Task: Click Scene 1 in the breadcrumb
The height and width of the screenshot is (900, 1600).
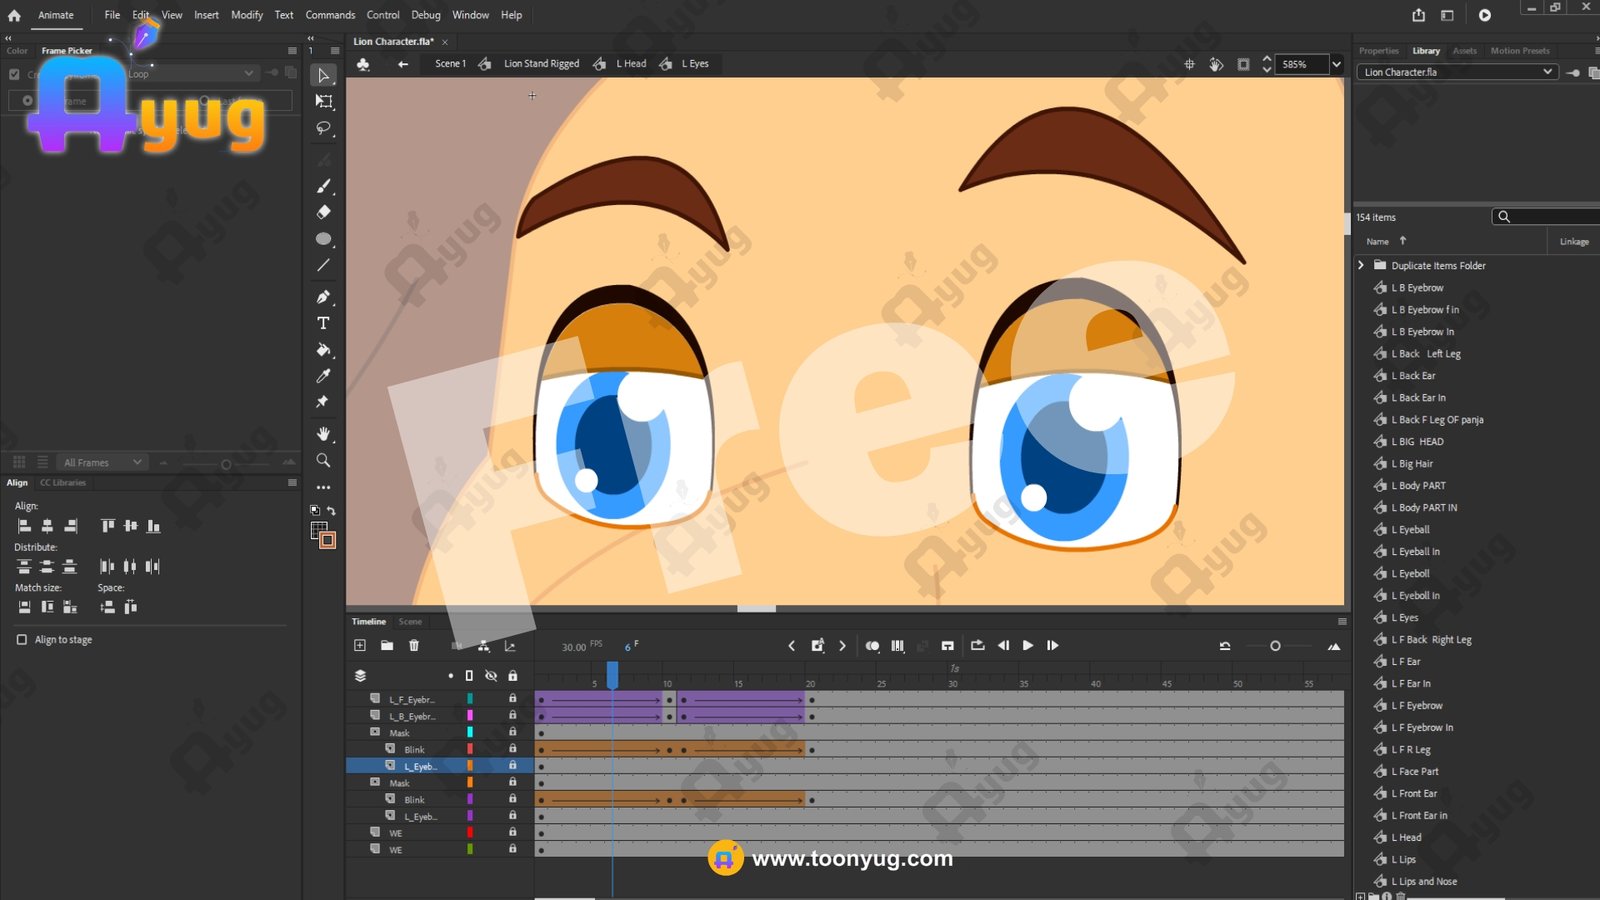Action: (450, 64)
